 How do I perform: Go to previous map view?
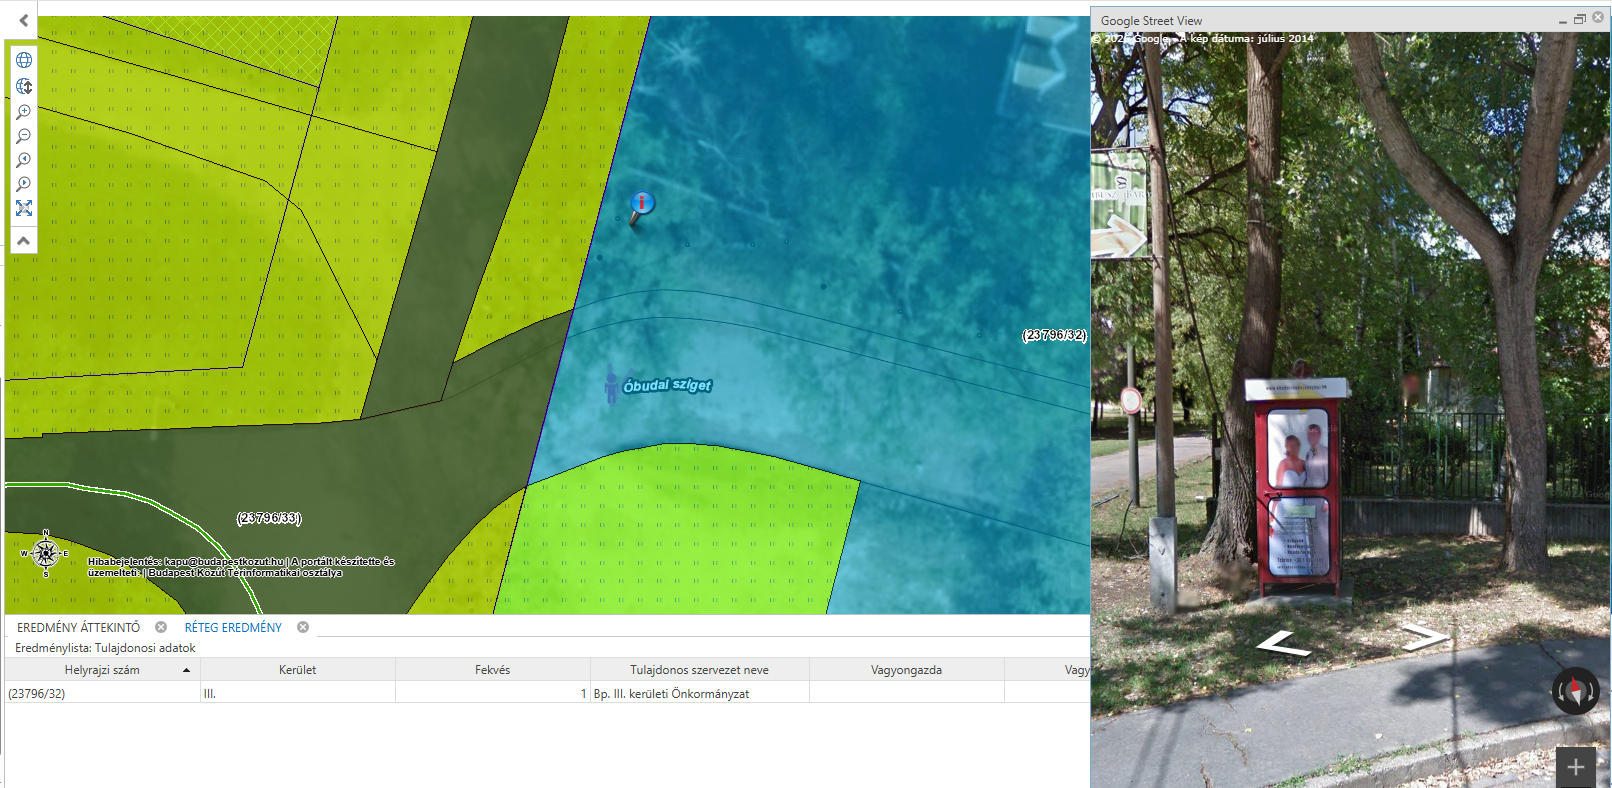24,160
